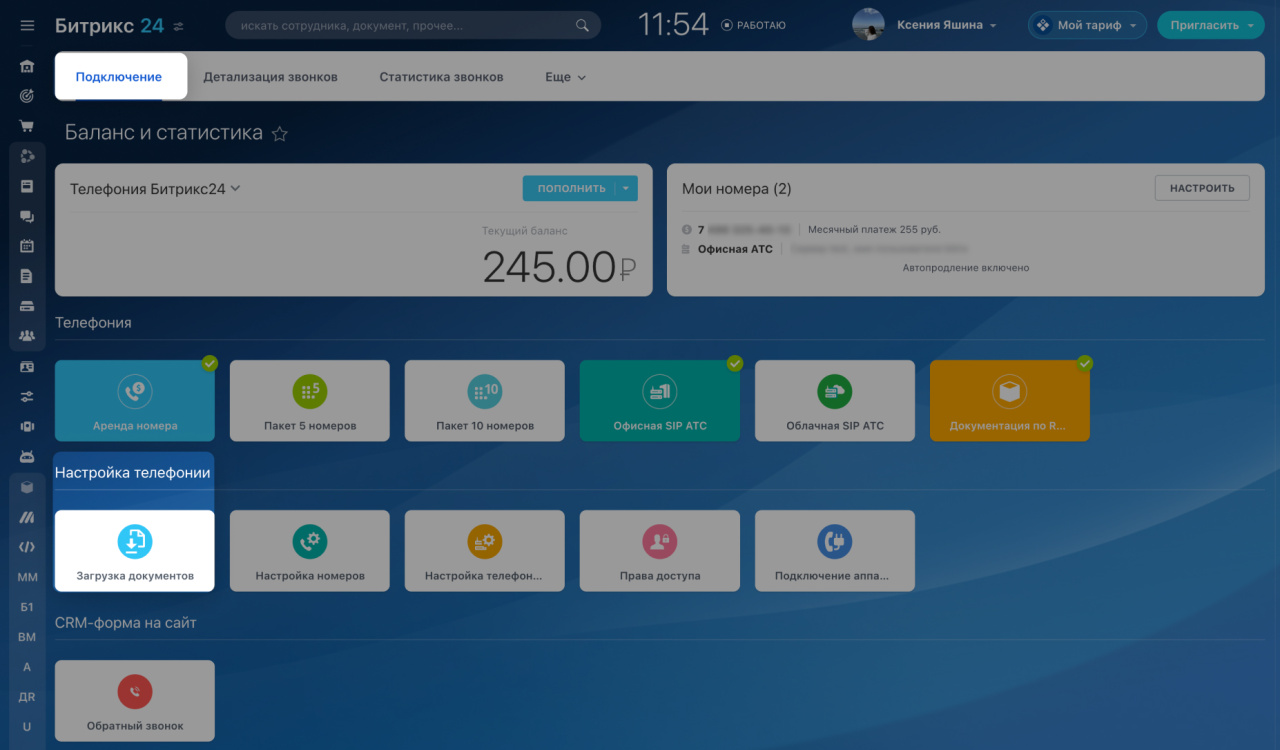1280x750 pixels.
Task: Open the double-slash stripes sidebar icon
Action: click(x=27, y=517)
